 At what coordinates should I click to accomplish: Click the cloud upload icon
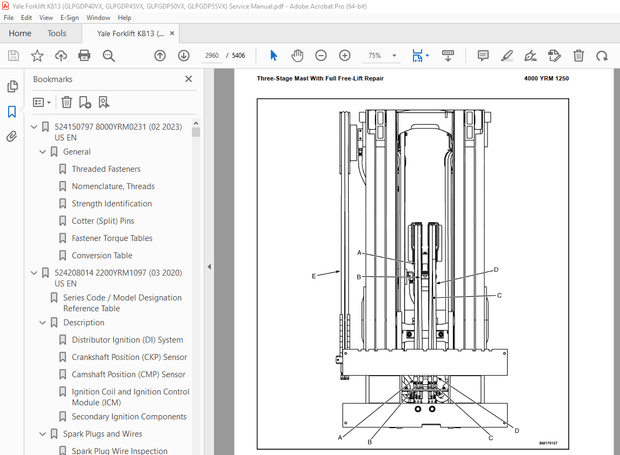(60, 56)
